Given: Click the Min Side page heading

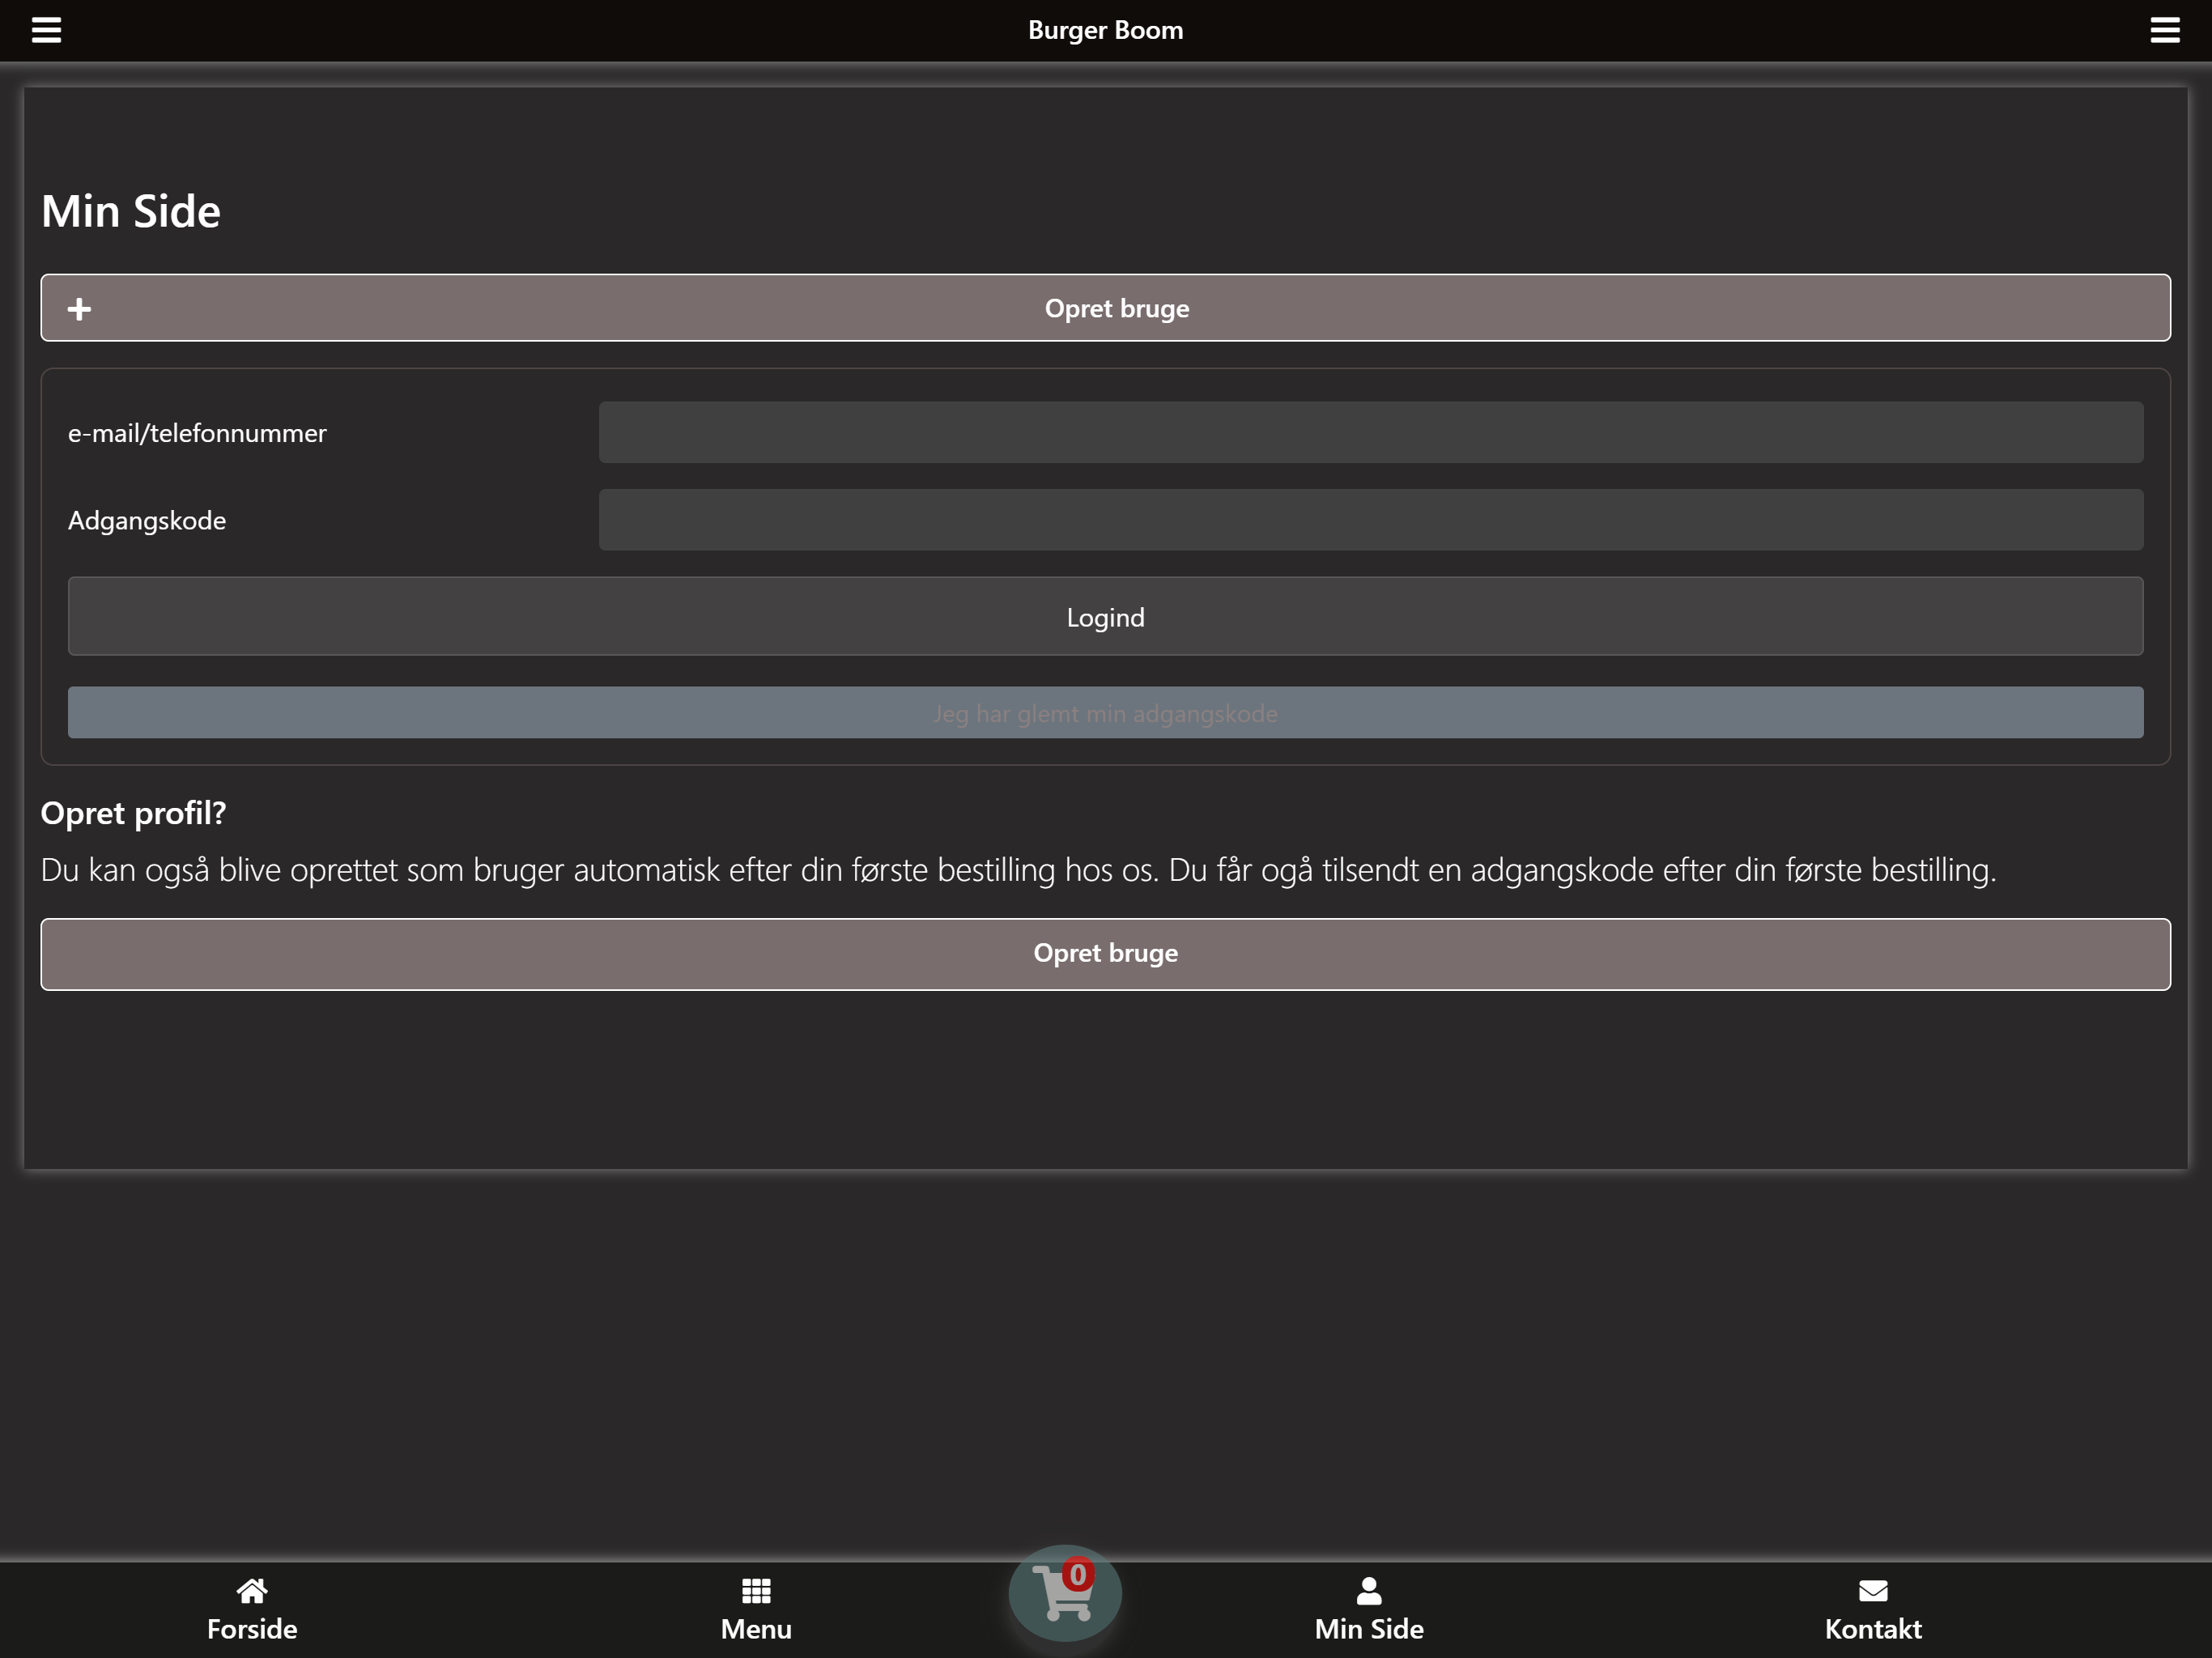Looking at the screenshot, I should (x=131, y=212).
